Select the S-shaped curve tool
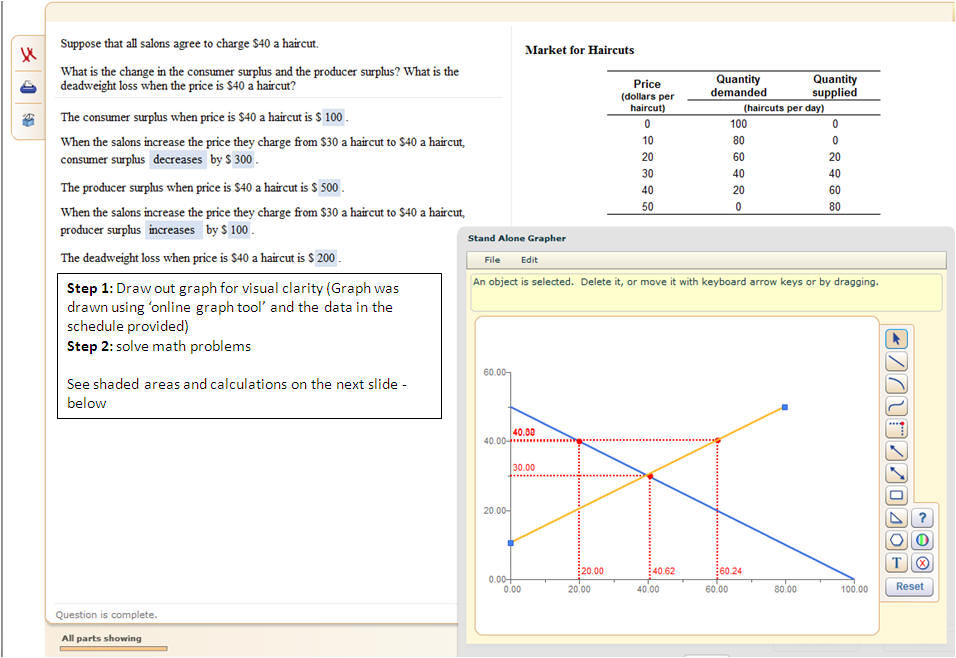956x658 pixels. pos(897,406)
